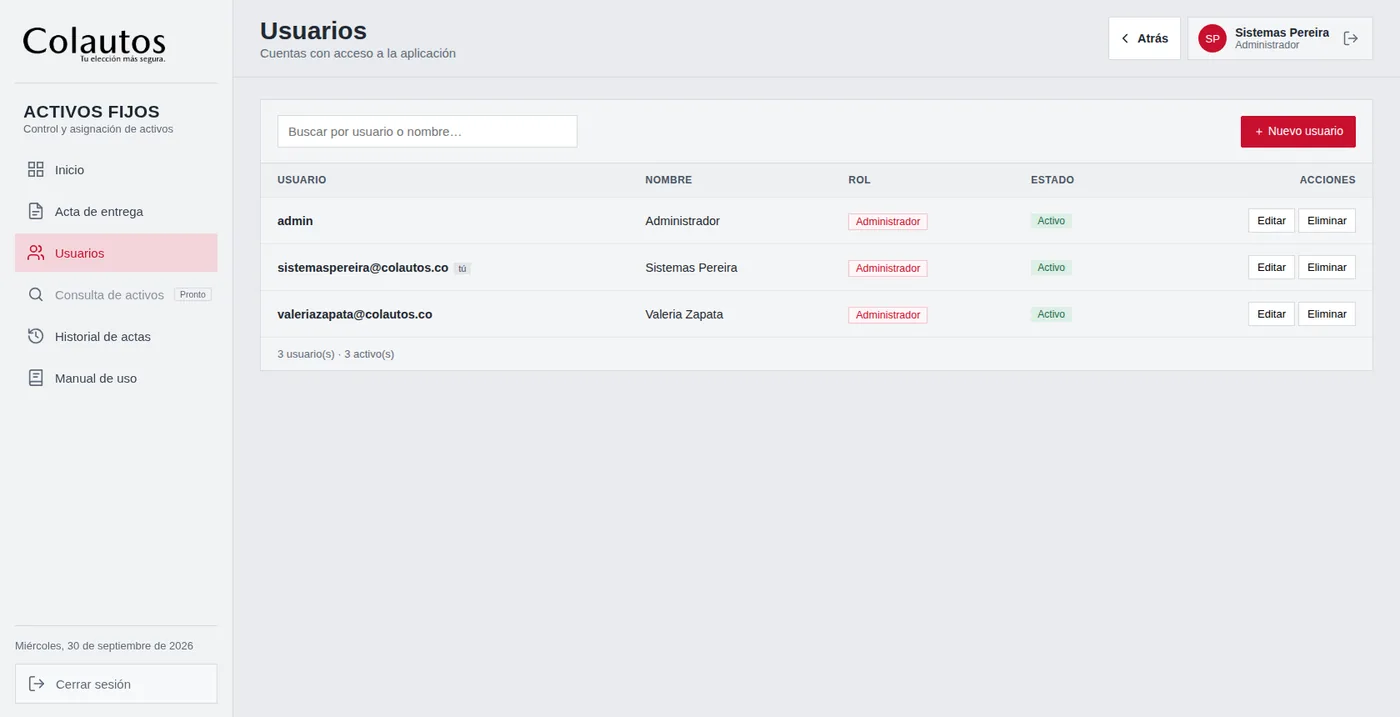Click the ESTADO column header
The width and height of the screenshot is (1400, 717).
(1052, 180)
